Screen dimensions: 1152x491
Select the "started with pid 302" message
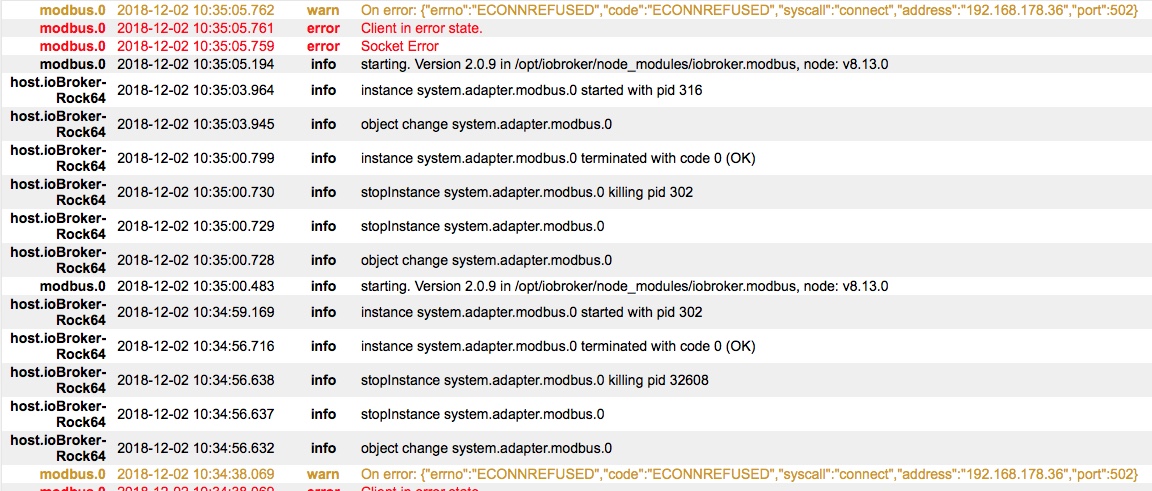click(x=531, y=312)
